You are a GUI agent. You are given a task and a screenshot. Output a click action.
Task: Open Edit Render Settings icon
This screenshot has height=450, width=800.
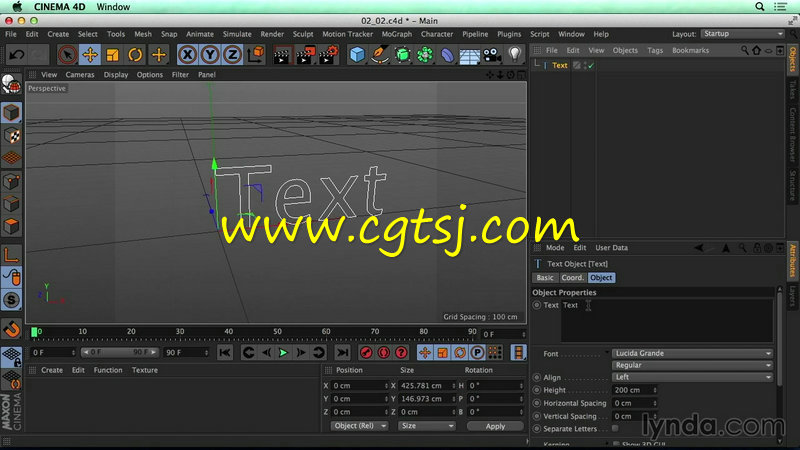pyautogui.click(x=328, y=55)
